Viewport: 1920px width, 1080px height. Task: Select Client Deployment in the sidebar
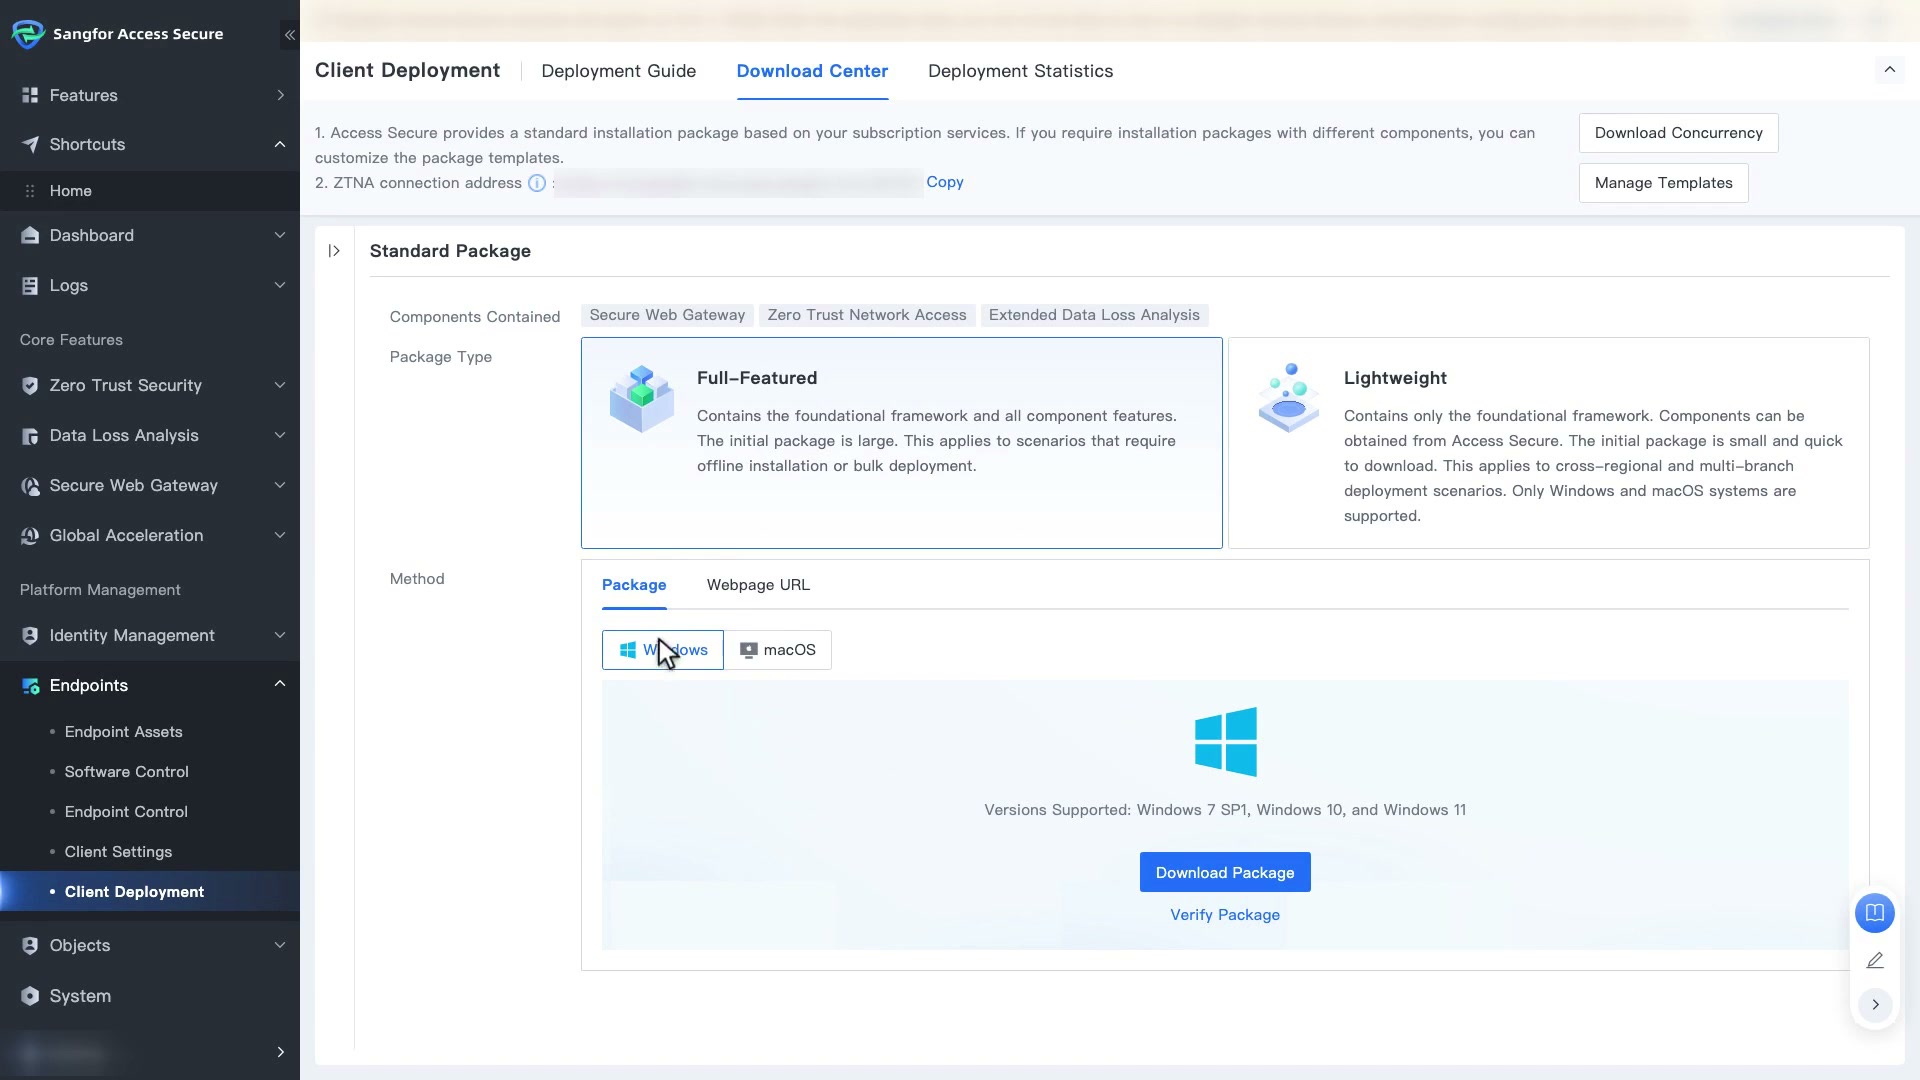150,892
